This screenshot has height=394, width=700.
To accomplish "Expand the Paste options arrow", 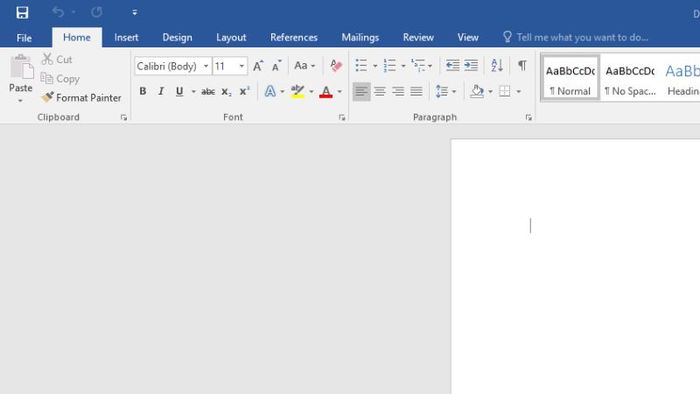I will point(21,101).
